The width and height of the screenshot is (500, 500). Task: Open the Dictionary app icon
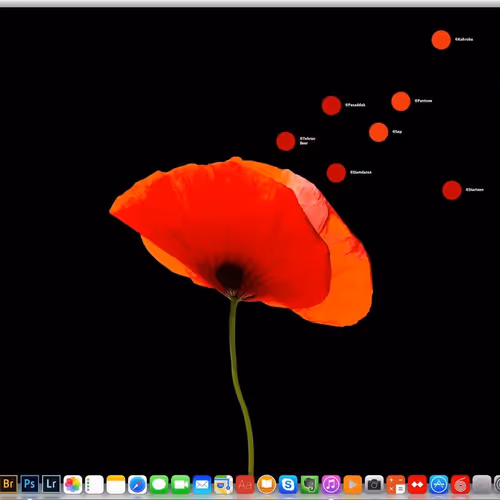(245, 484)
